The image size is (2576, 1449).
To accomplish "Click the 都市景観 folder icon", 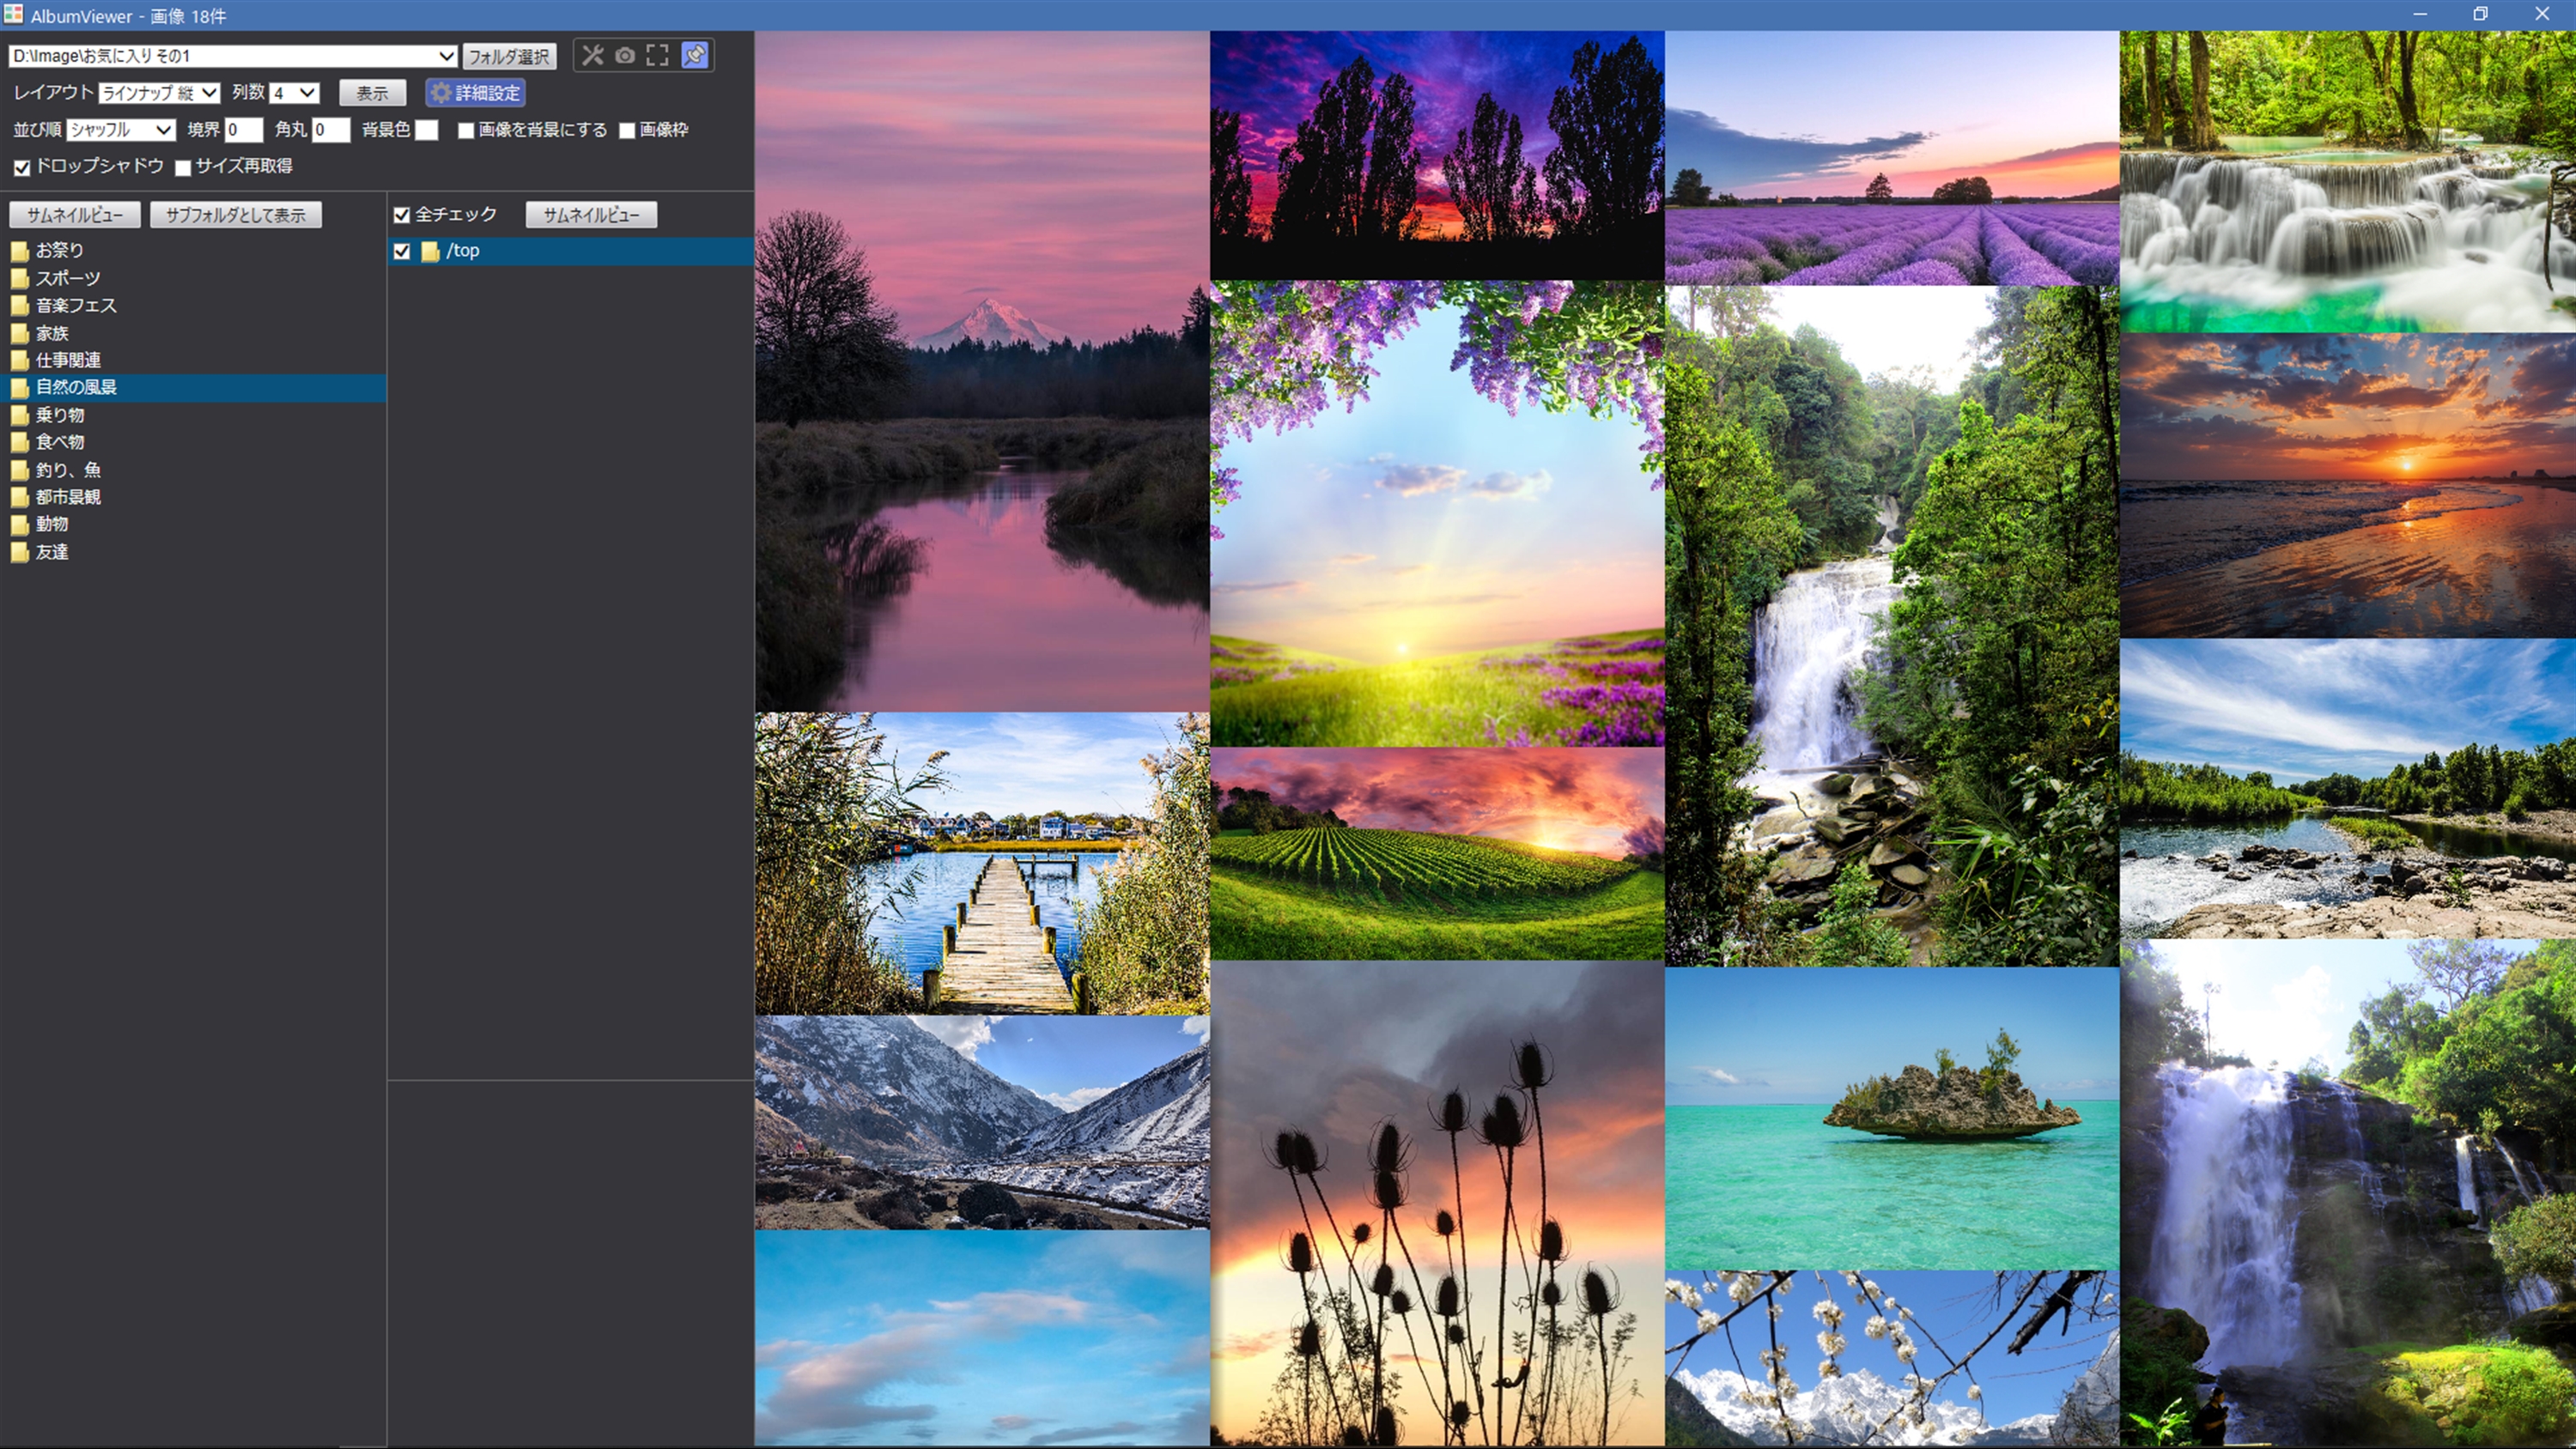I will tap(19, 498).
